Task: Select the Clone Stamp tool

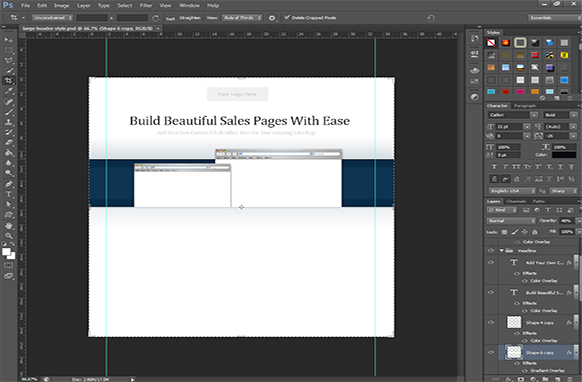Action: click(9, 122)
